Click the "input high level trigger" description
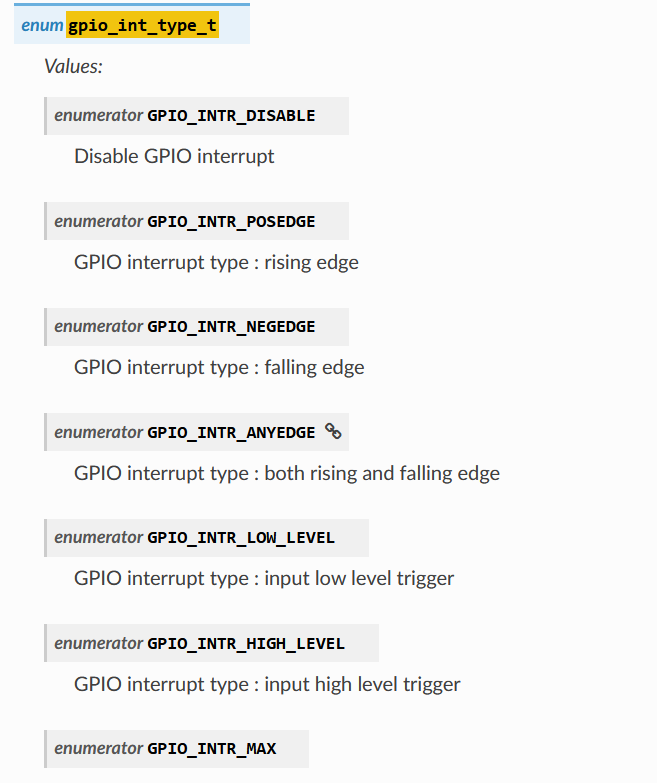This screenshot has height=783, width=657. [x=267, y=684]
